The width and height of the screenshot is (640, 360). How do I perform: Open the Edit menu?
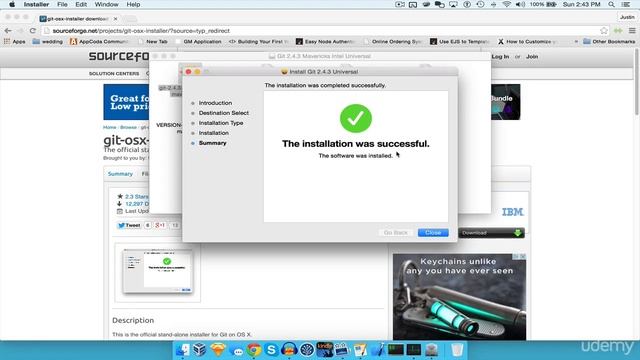(81, 4)
